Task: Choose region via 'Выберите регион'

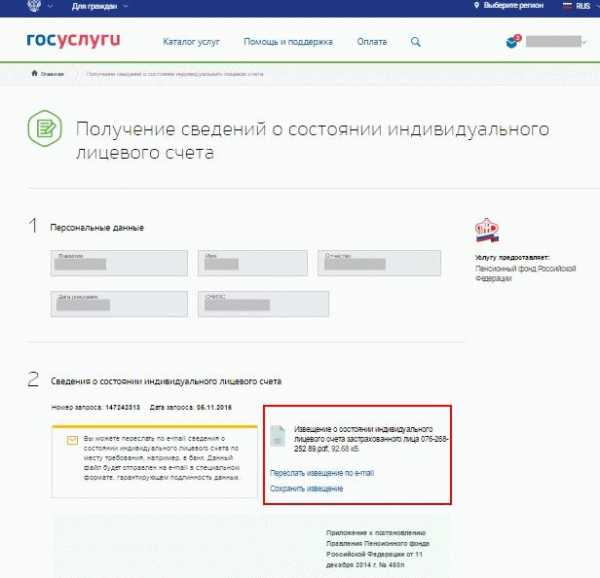Action: click(x=509, y=5)
